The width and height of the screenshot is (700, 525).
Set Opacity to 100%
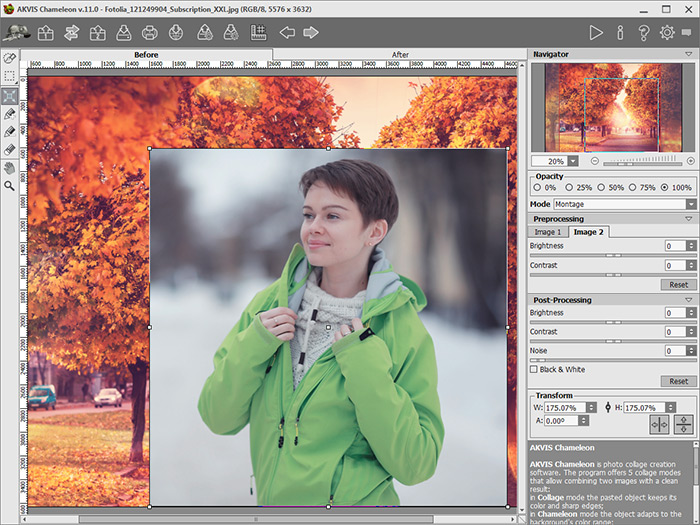pos(664,188)
